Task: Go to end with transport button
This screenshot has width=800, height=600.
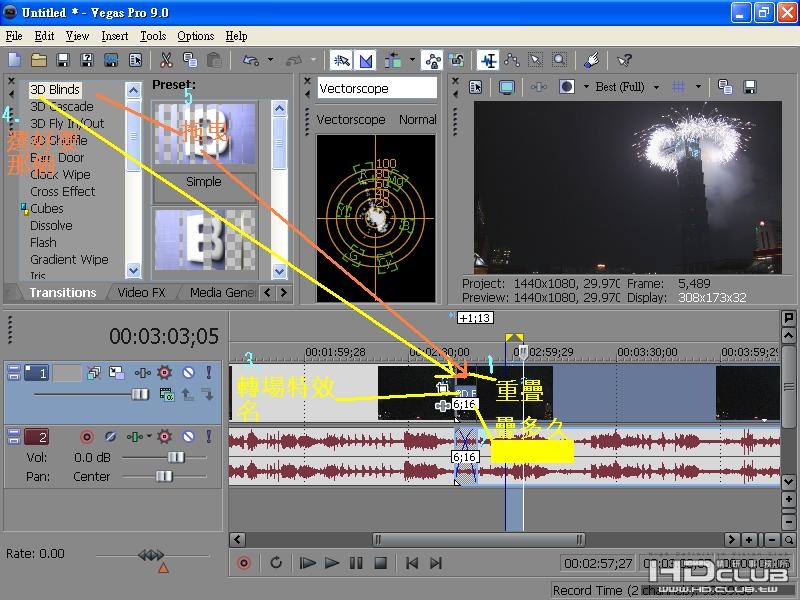Action: (435, 563)
